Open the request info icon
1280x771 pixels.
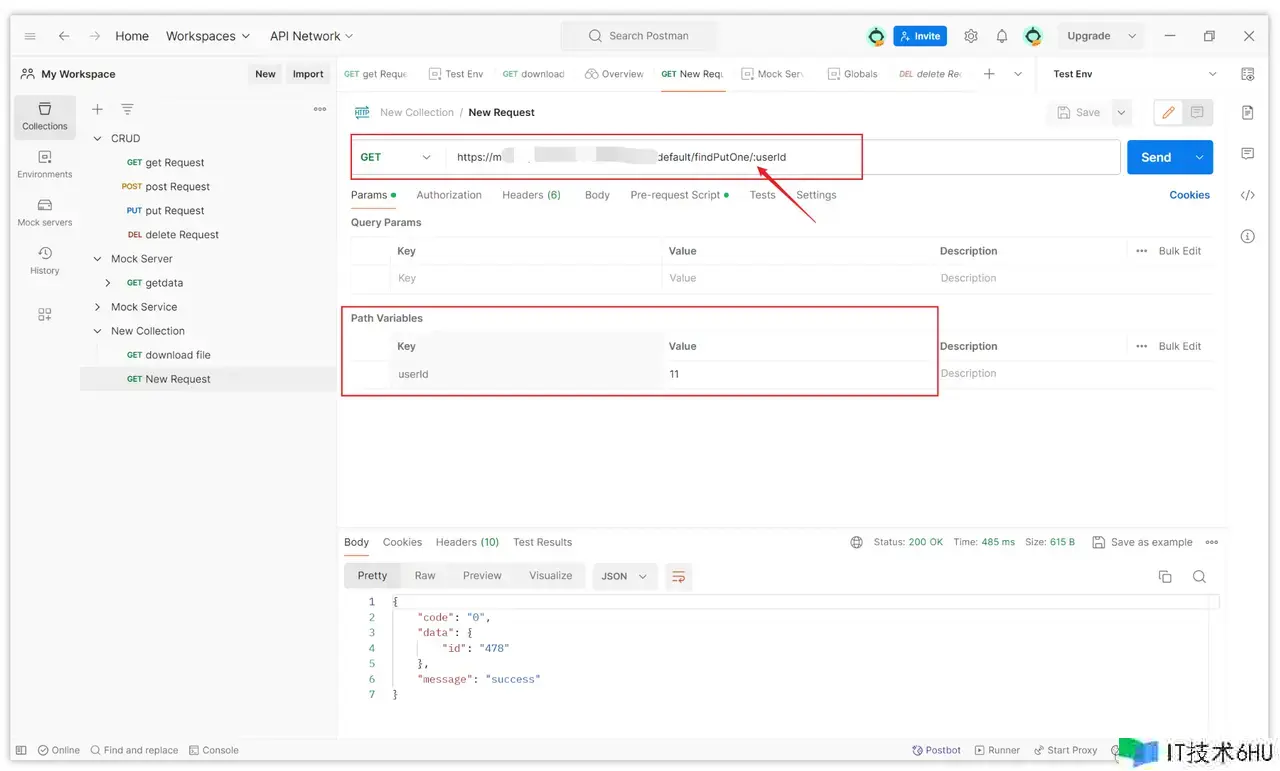1247,237
